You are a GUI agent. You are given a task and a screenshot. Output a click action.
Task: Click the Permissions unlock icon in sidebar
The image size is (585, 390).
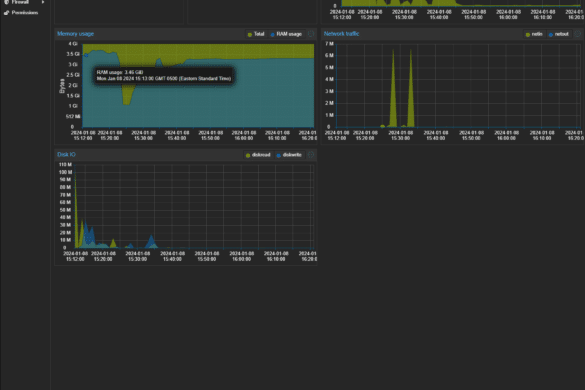pyautogui.click(x=6, y=13)
